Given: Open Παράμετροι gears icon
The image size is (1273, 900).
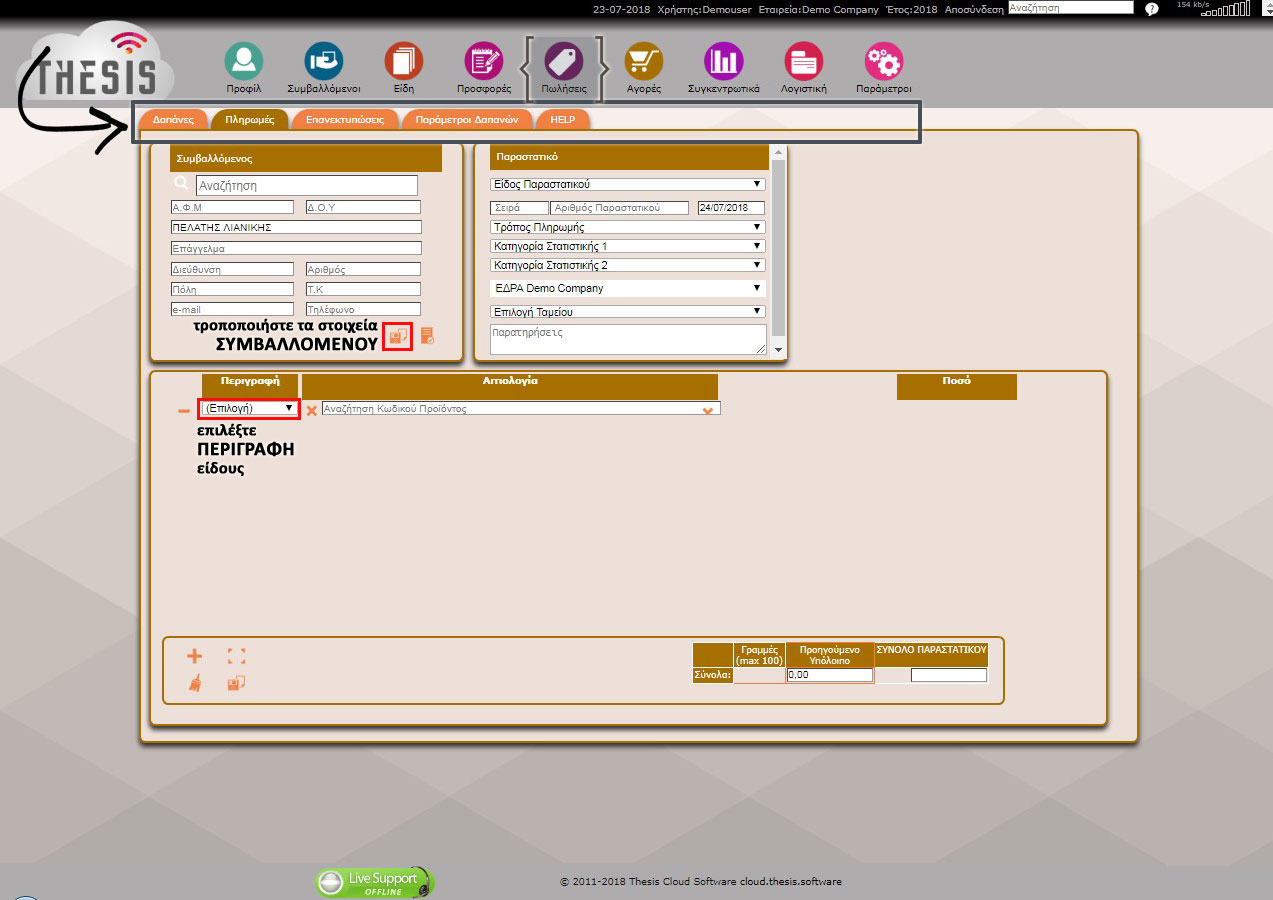Looking at the screenshot, I should (x=883, y=61).
